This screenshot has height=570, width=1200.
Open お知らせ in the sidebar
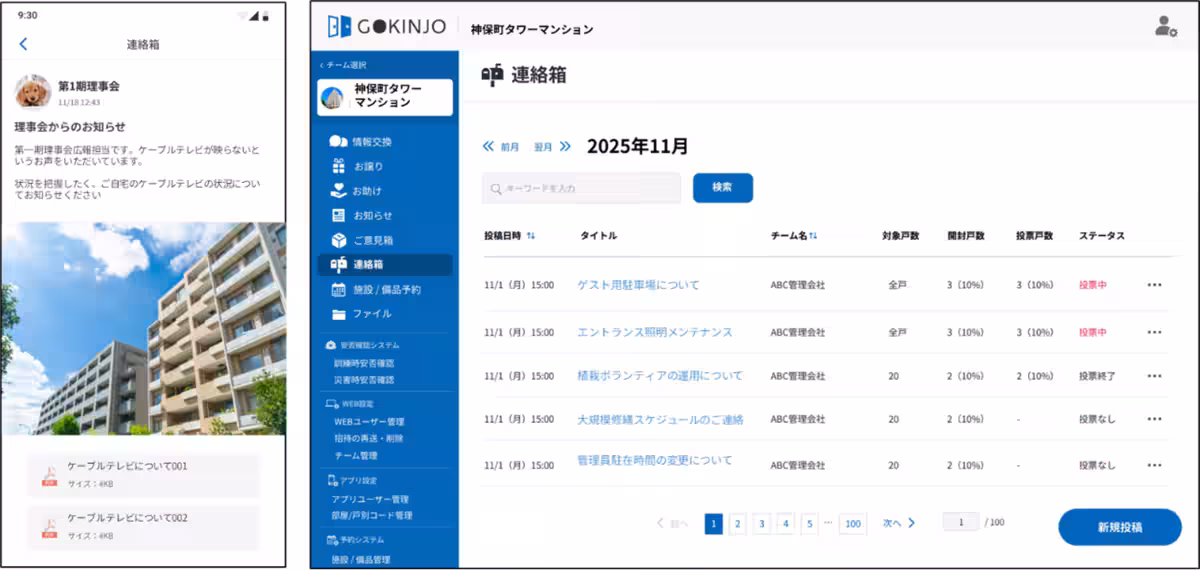click(x=372, y=215)
